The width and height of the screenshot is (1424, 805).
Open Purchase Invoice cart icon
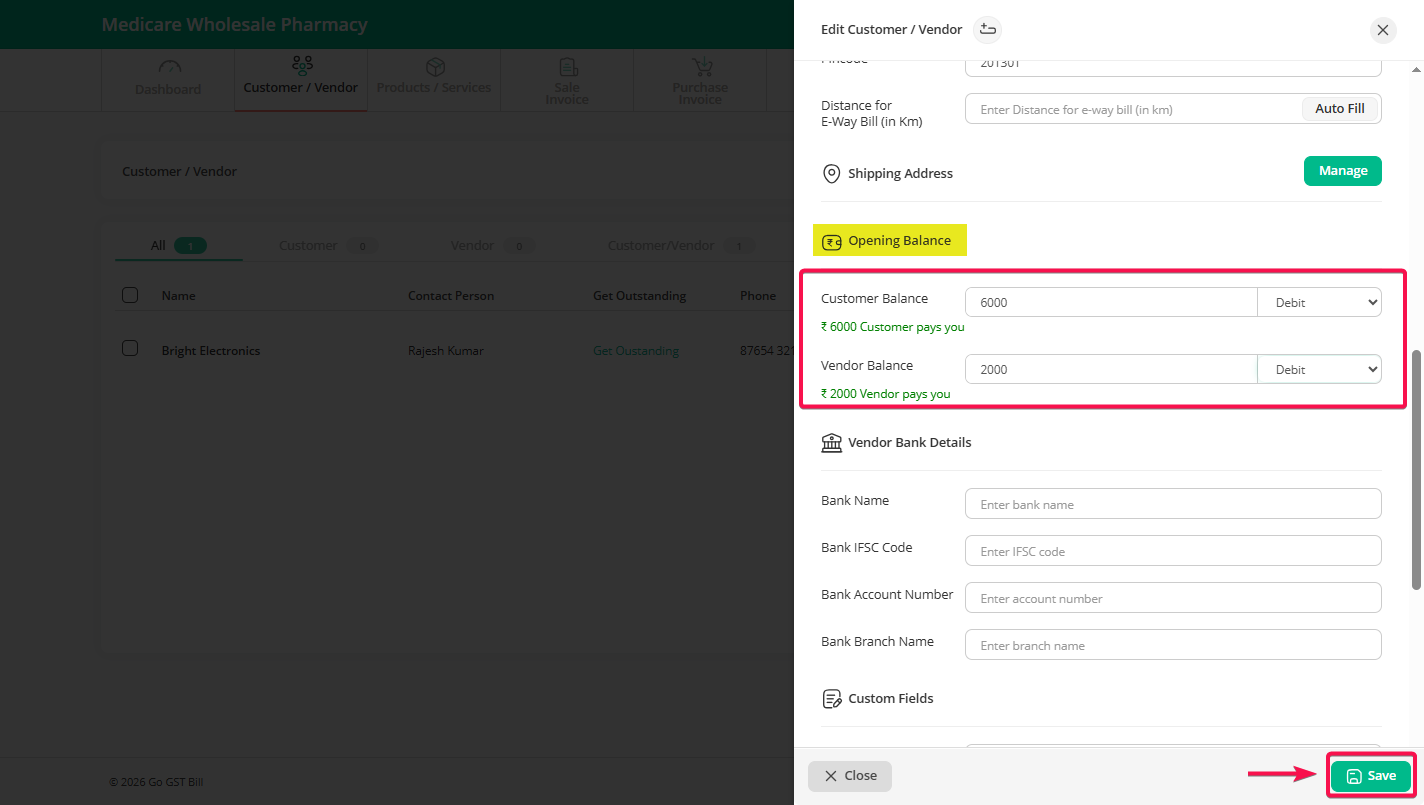(700, 68)
